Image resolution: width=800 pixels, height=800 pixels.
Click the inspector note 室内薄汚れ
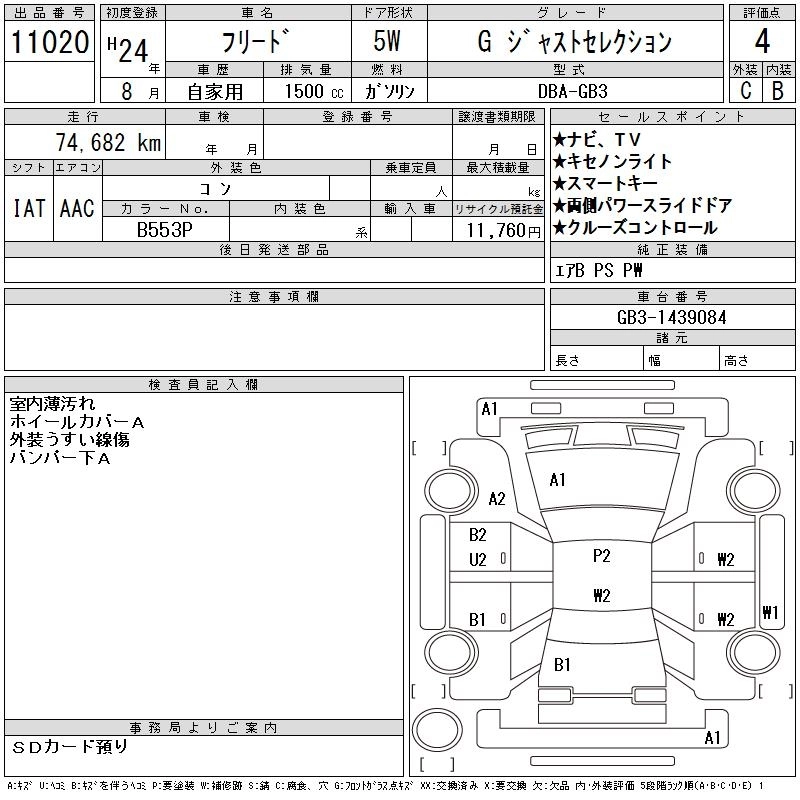[52, 404]
